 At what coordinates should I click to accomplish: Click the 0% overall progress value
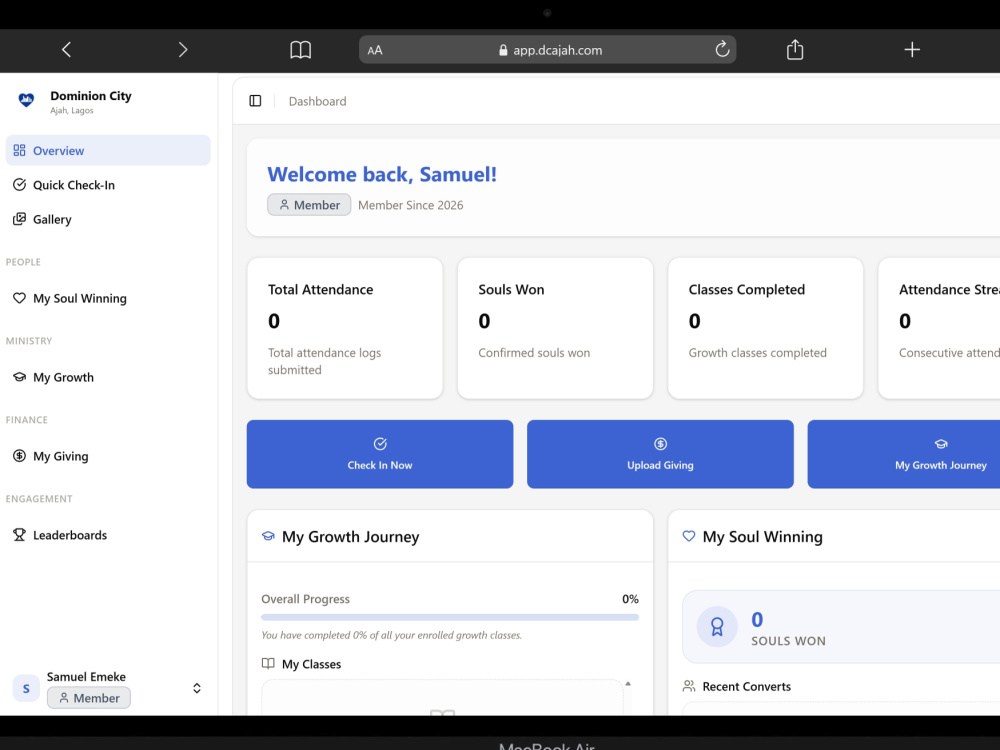(630, 599)
